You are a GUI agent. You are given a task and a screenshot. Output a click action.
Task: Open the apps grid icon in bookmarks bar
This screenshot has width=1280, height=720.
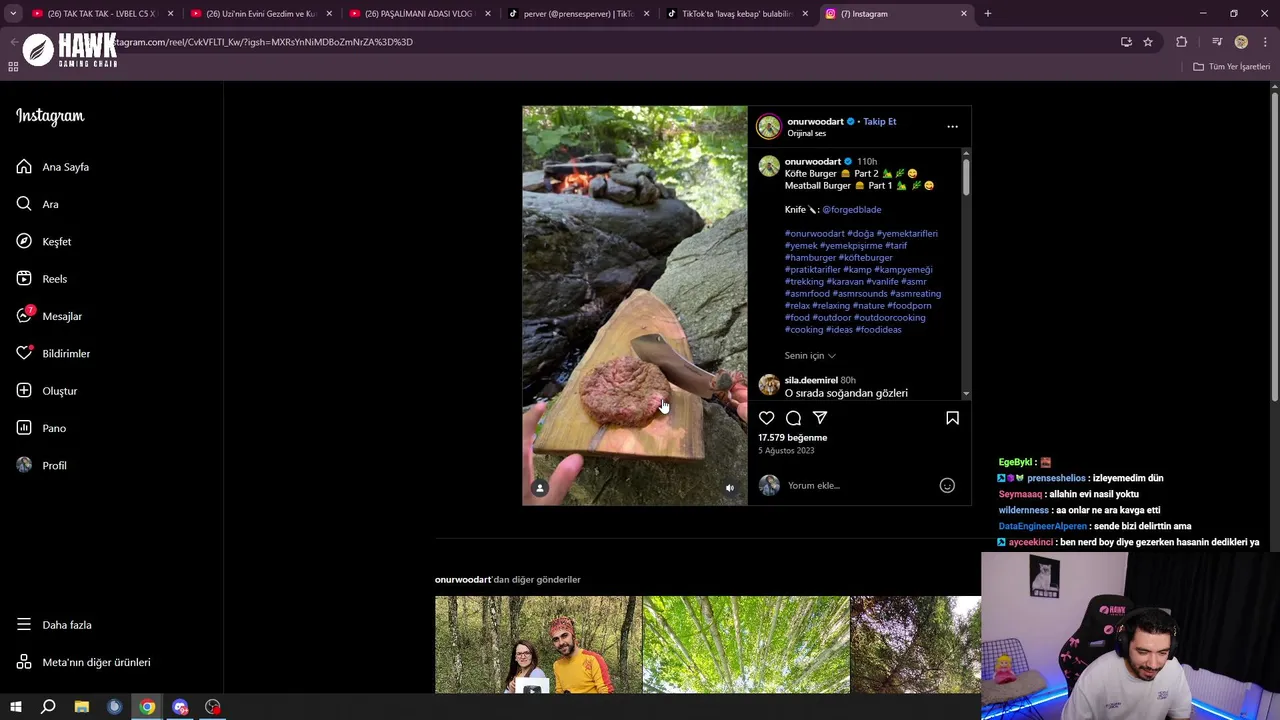[13, 67]
